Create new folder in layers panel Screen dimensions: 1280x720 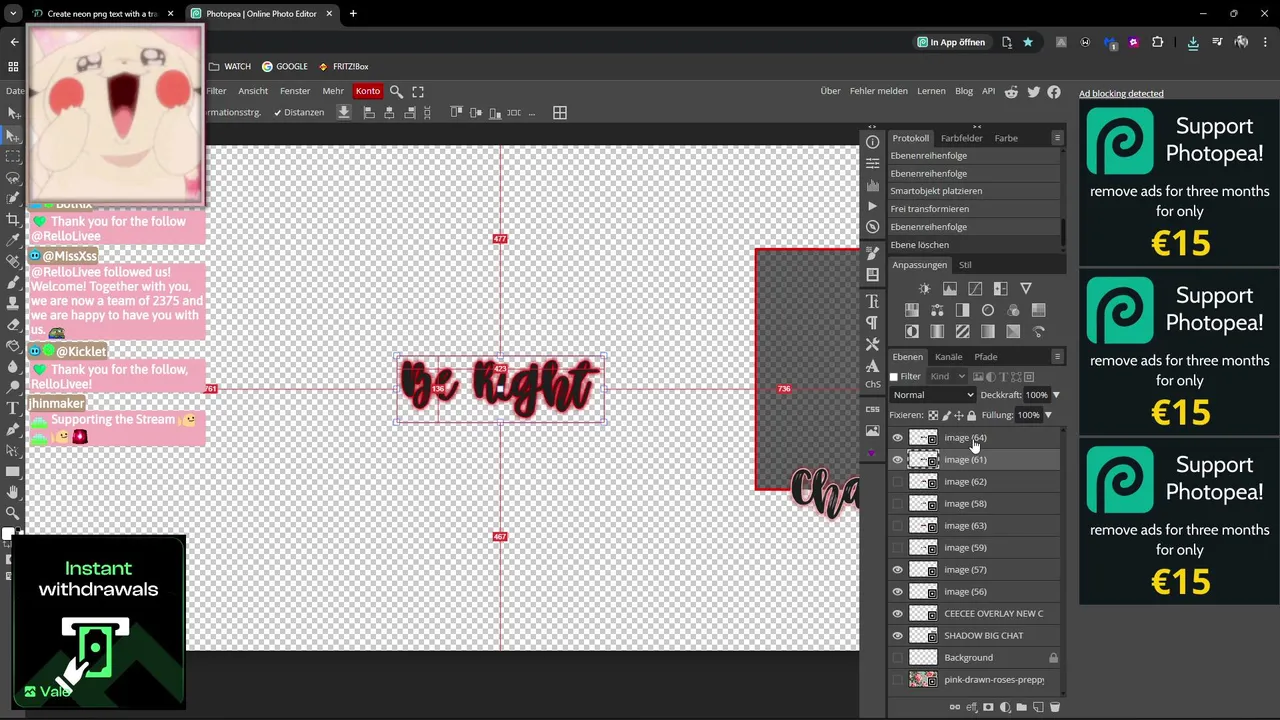(x=1021, y=707)
